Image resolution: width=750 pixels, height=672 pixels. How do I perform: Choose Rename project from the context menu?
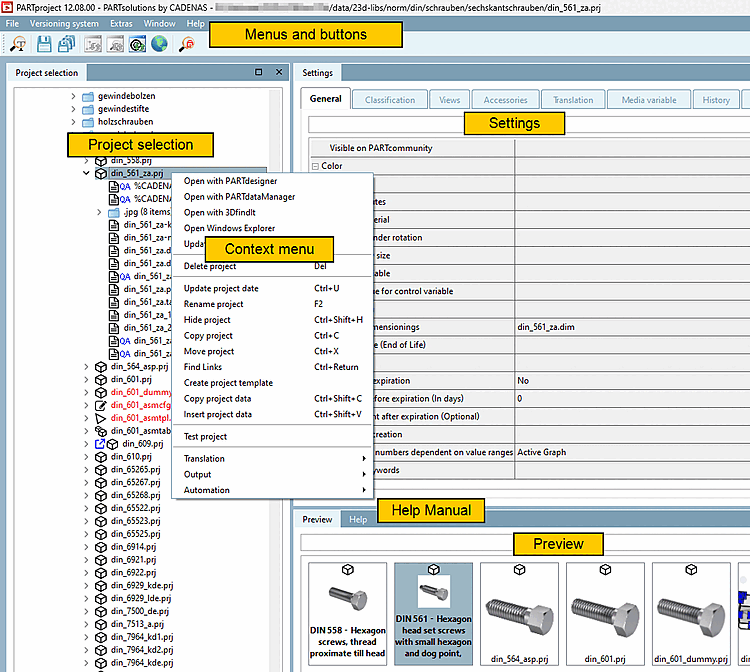pos(213,304)
